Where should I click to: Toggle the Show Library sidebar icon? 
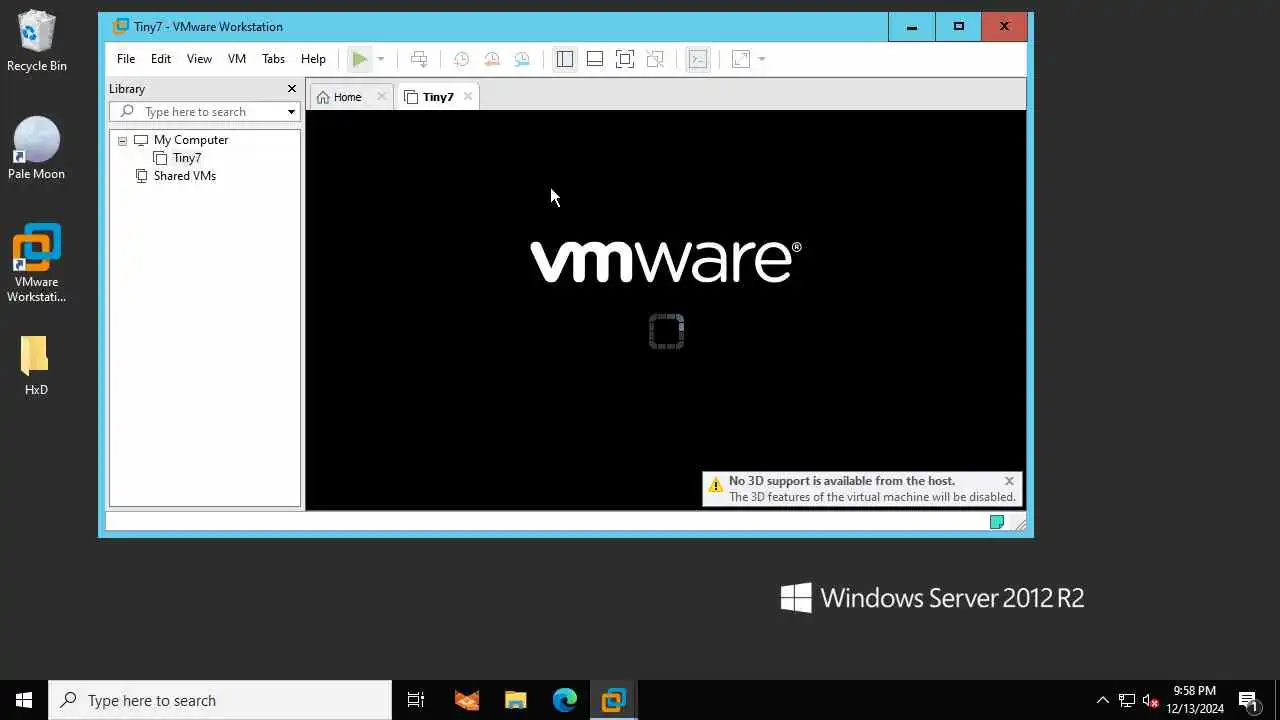point(565,59)
